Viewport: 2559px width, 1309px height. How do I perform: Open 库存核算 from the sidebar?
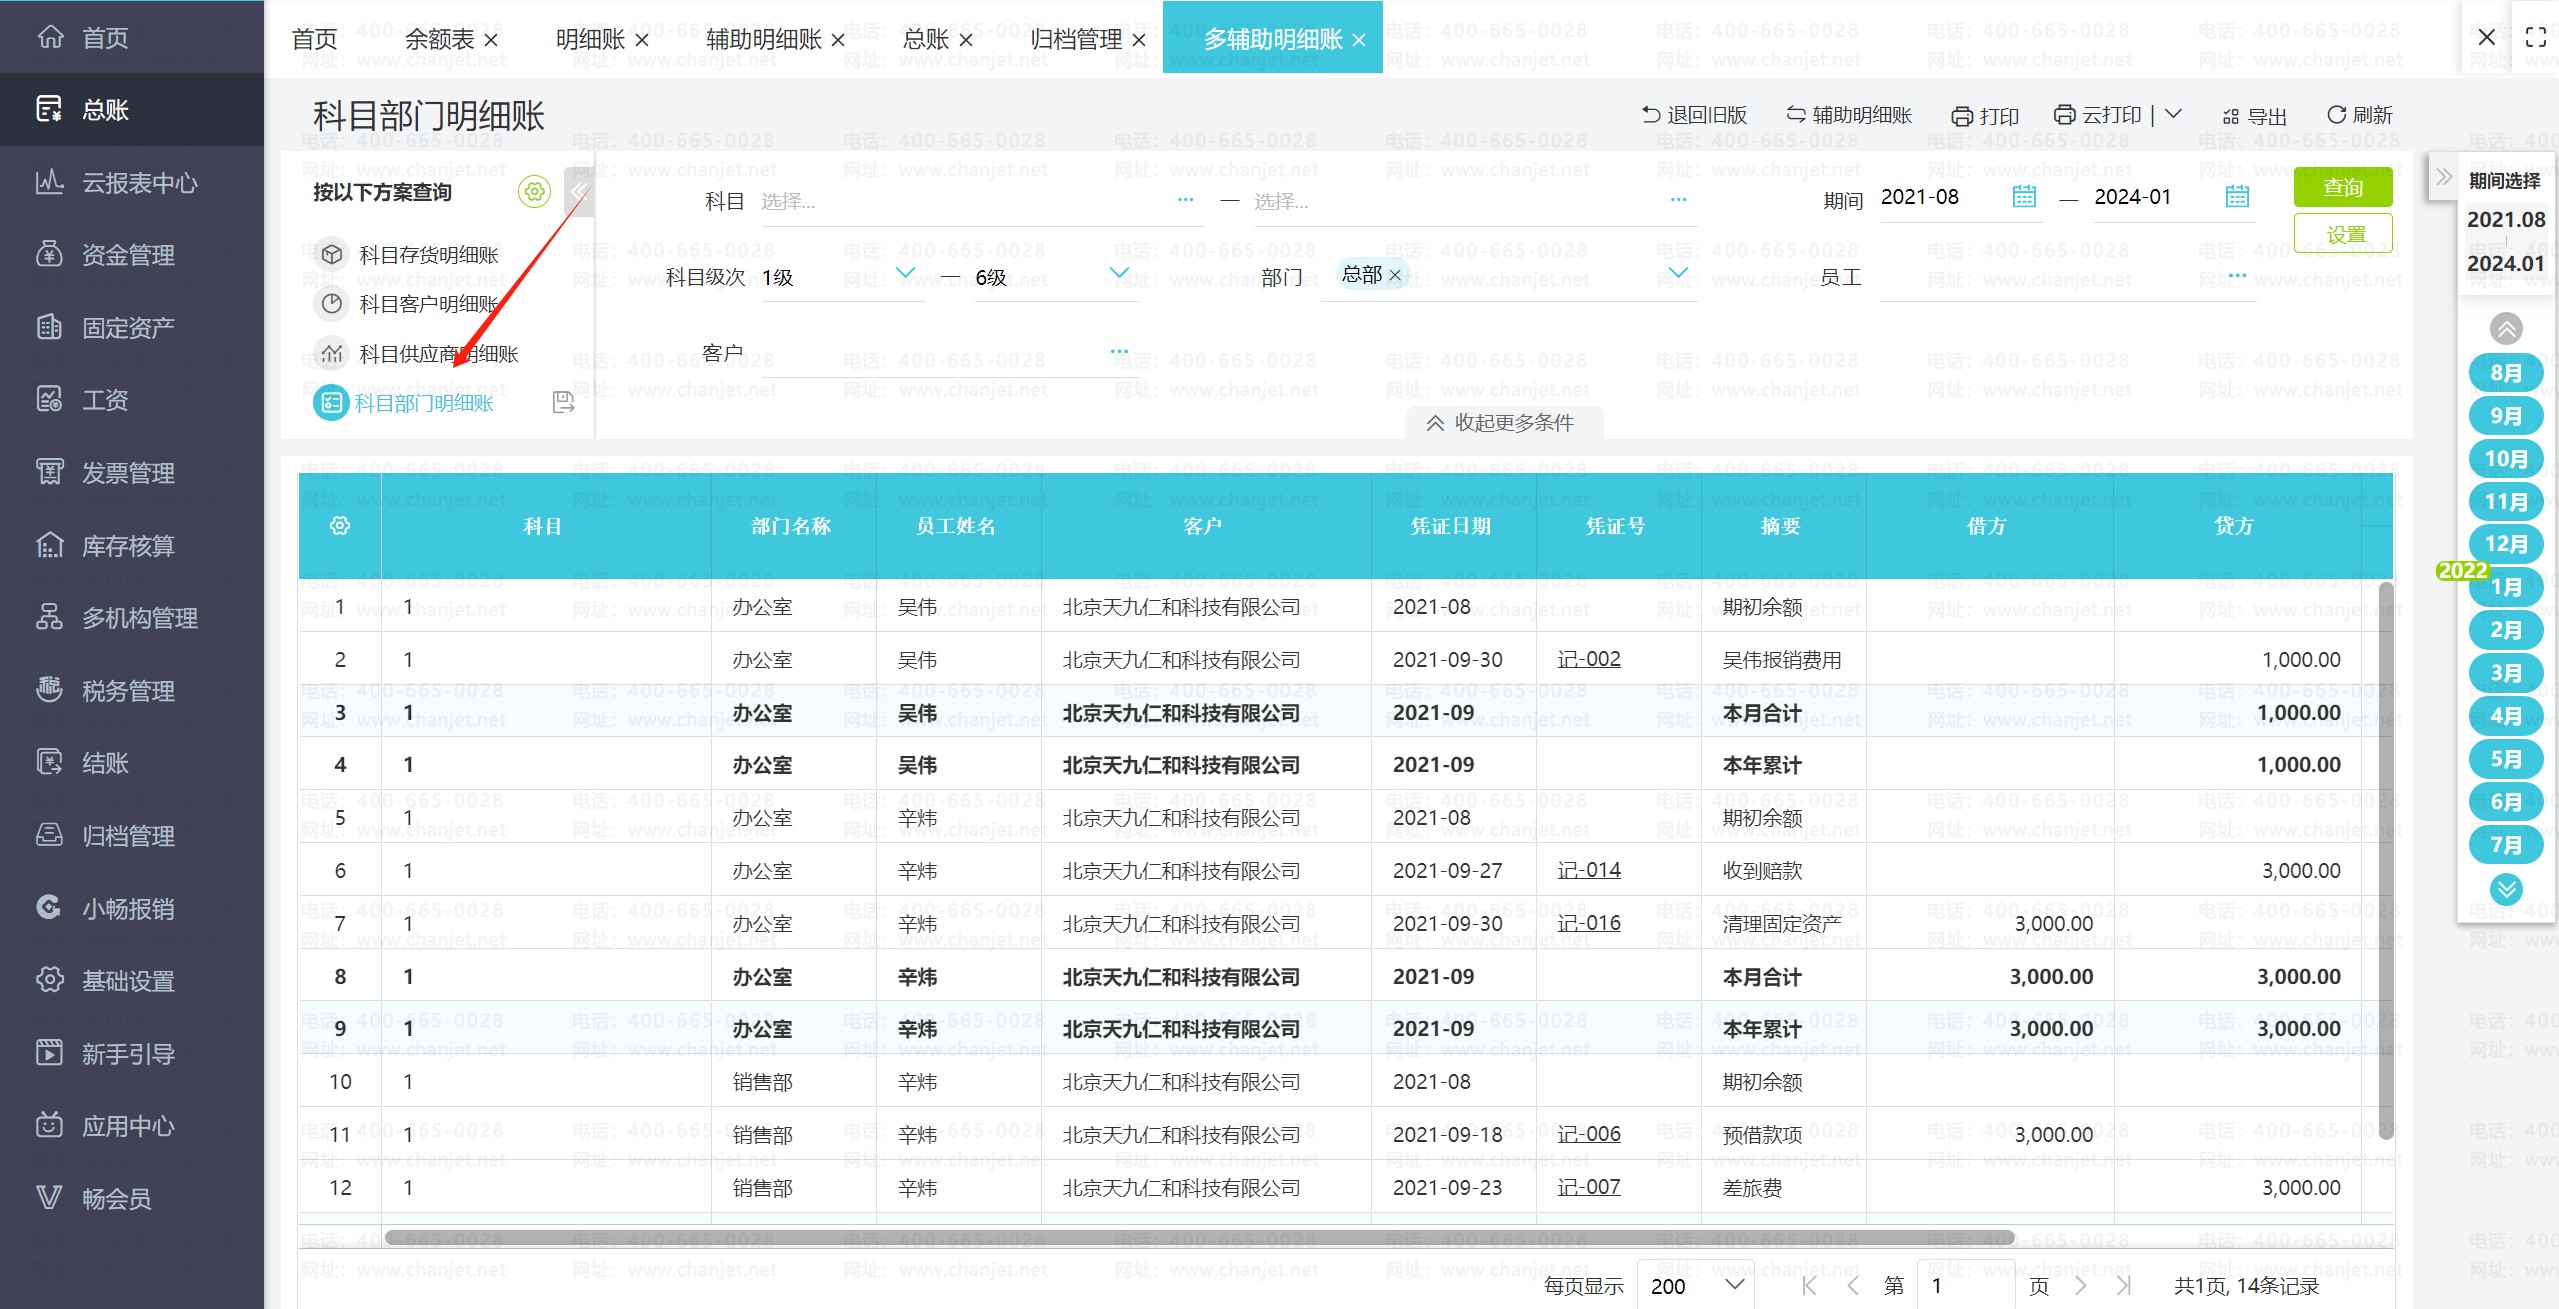[126, 545]
